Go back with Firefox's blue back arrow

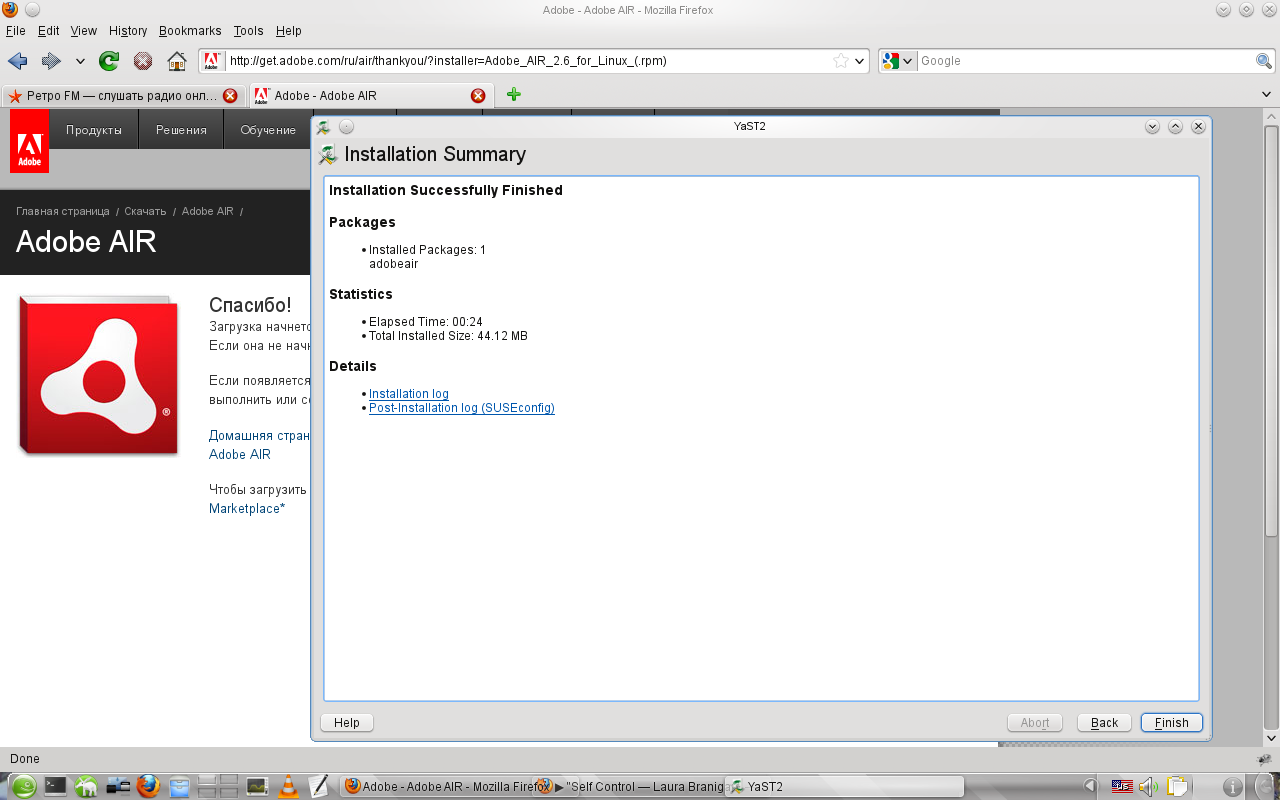[x=17, y=61]
